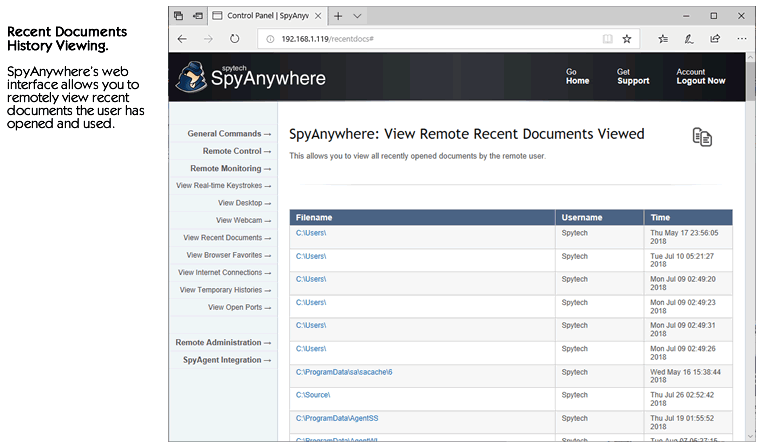Open View Recent Documents link
This screenshot has height=445, width=761.
pyautogui.click(x=227, y=238)
